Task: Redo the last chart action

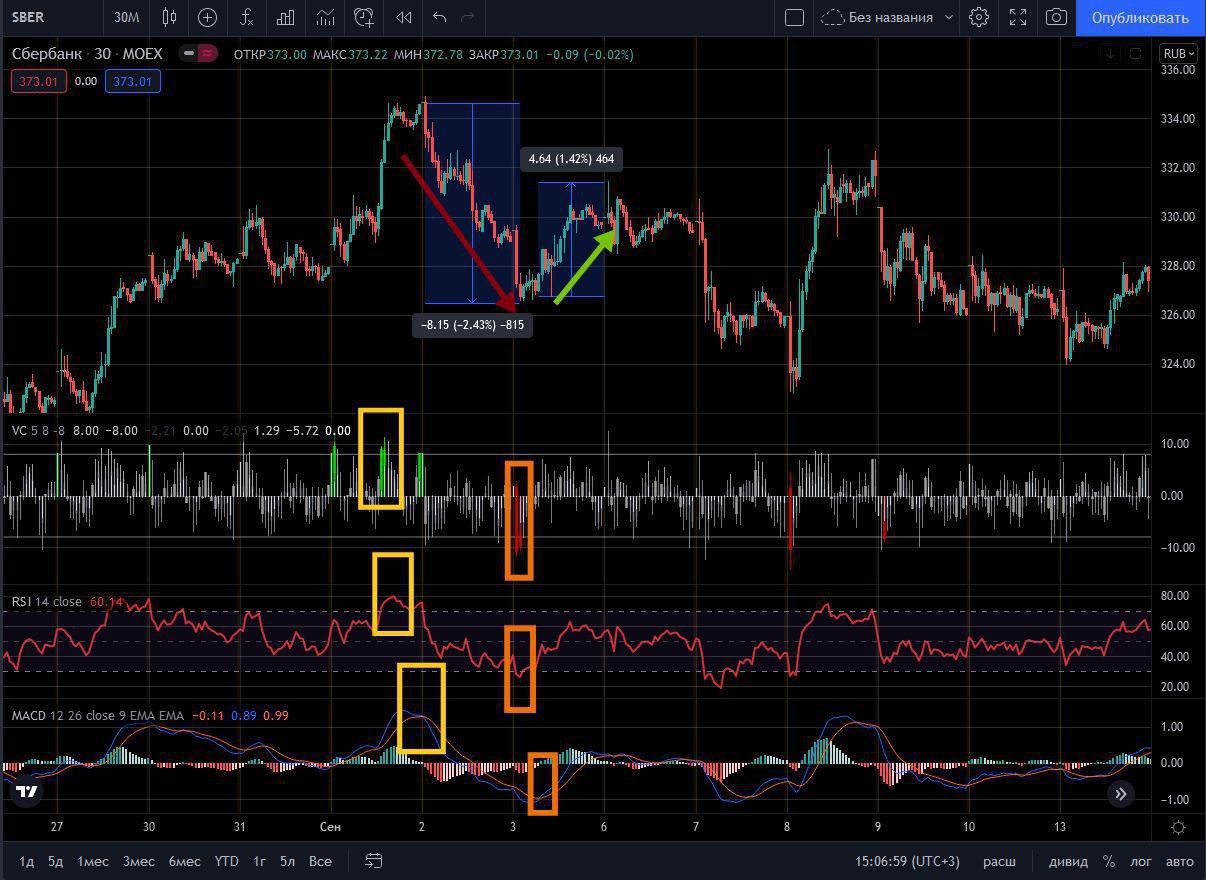Action: (467, 17)
